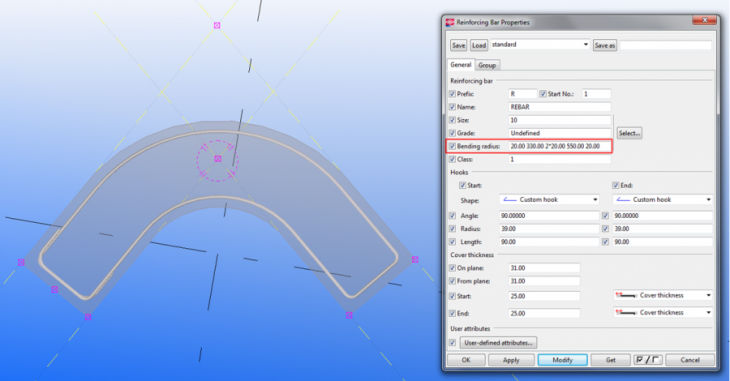Select the magenta handle on lower-left slab edge
The width and height of the screenshot is (730, 381).
[54, 290]
